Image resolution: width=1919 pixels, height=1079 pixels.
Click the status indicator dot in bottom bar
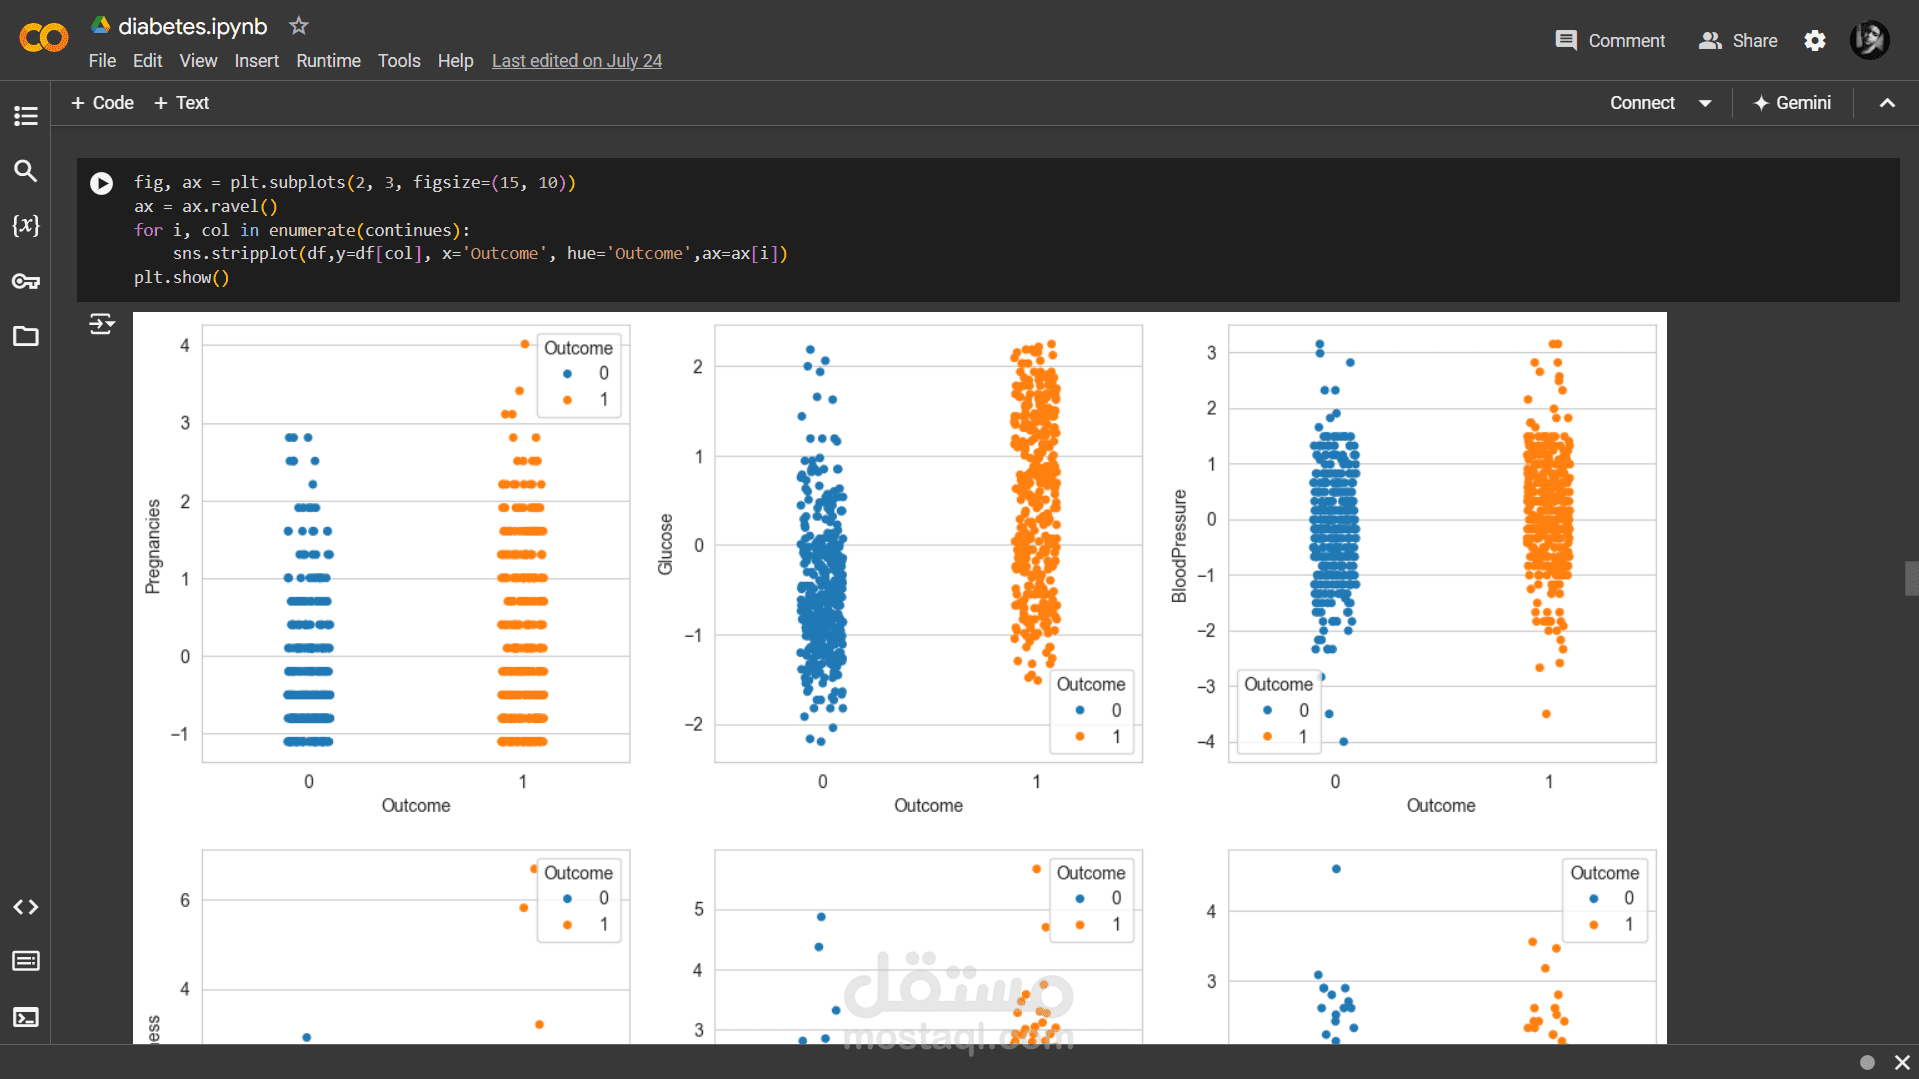tap(1867, 1062)
